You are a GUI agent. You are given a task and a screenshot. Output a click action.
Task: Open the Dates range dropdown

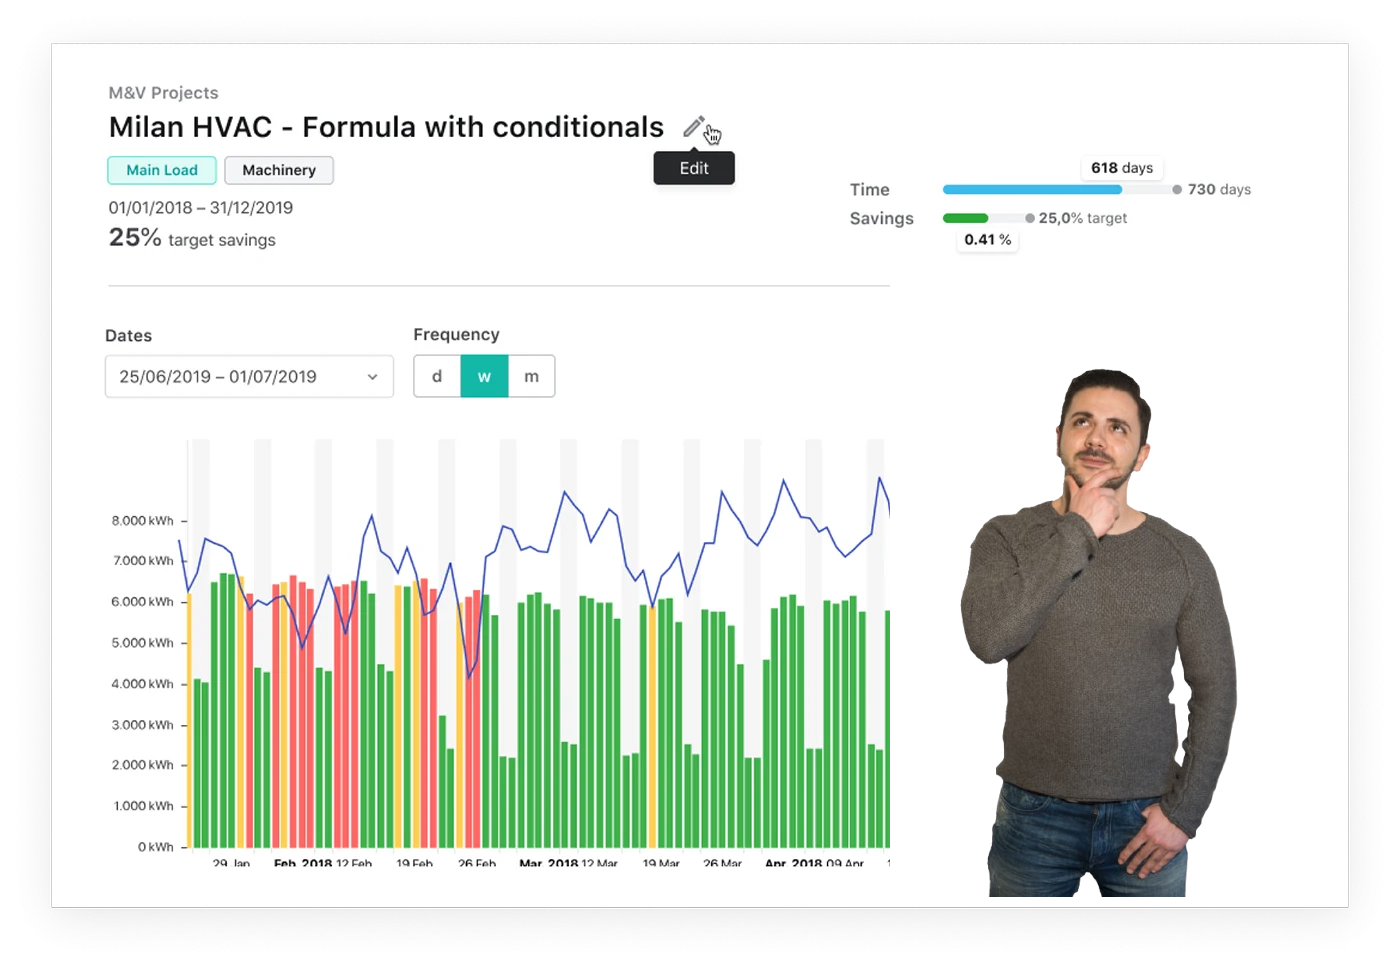(x=248, y=377)
